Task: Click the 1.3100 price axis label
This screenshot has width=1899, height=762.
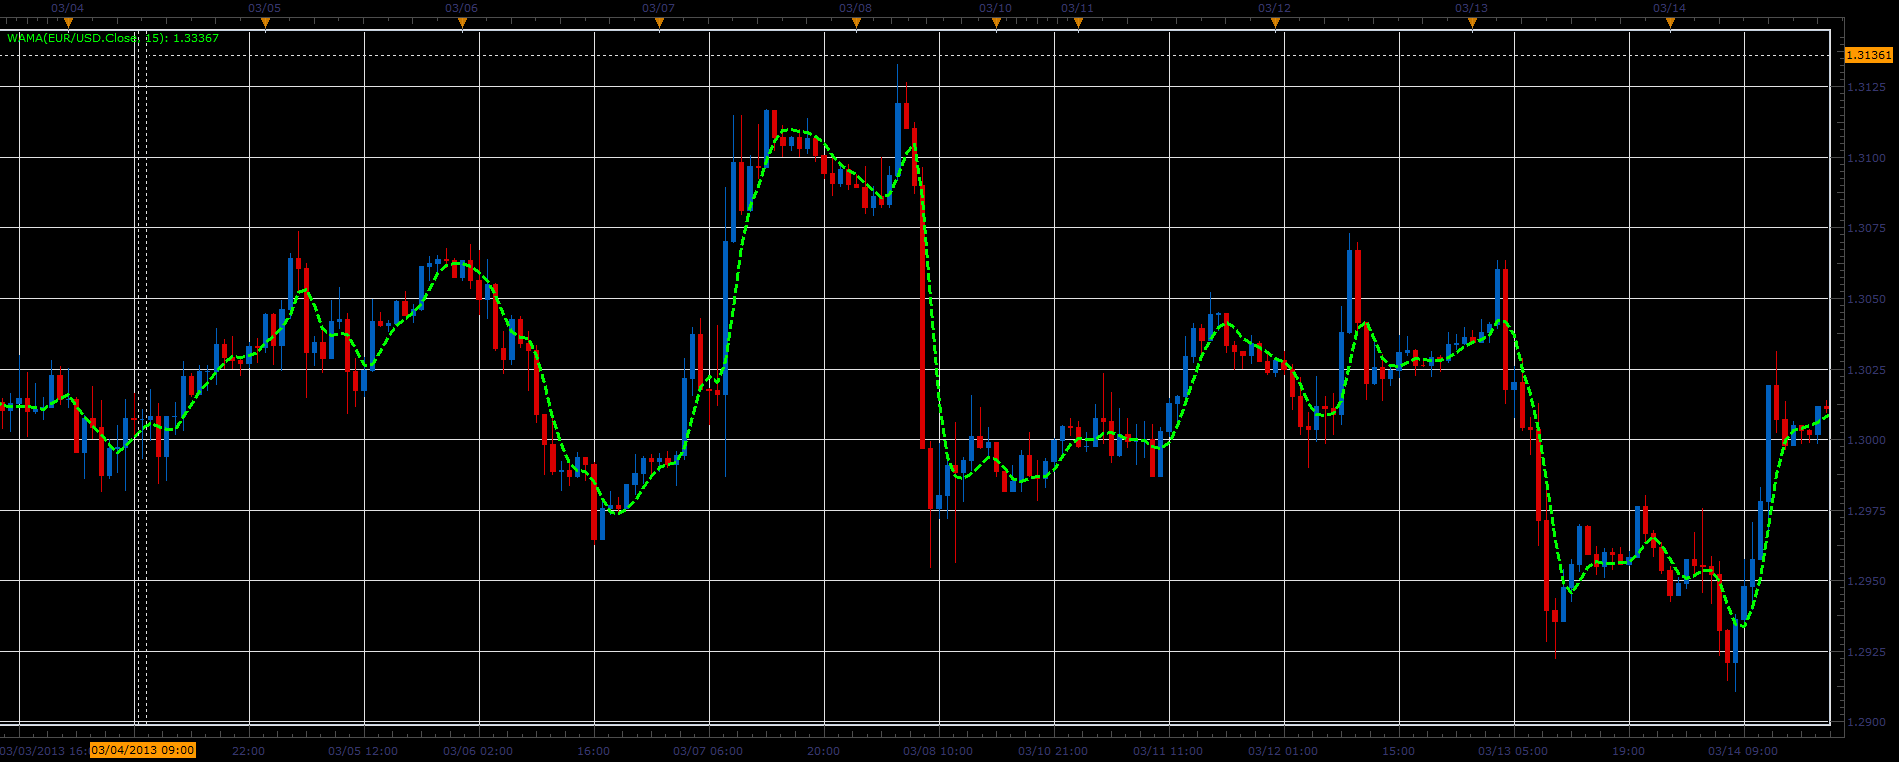Action: click(x=1866, y=158)
